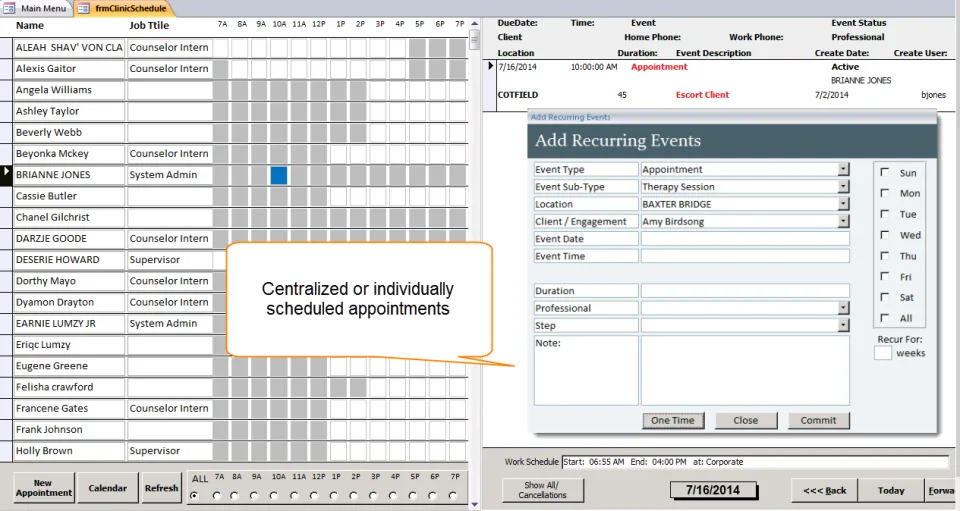Viewport: 960px width, 511px height.
Task: Click into the Duration field
Action: 745,291
